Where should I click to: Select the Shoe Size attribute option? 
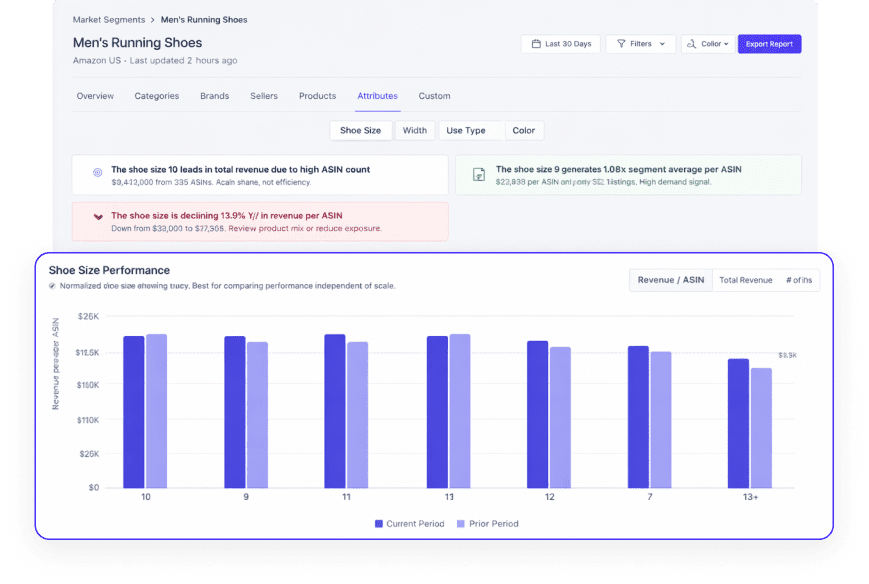pyautogui.click(x=360, y=130)
